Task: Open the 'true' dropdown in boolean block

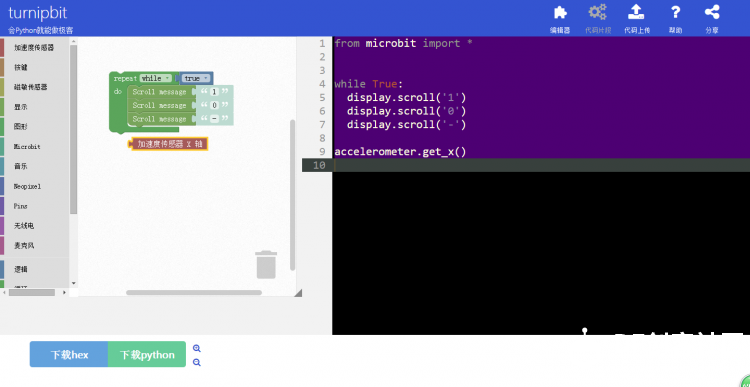Action: [x=196, y=78]
